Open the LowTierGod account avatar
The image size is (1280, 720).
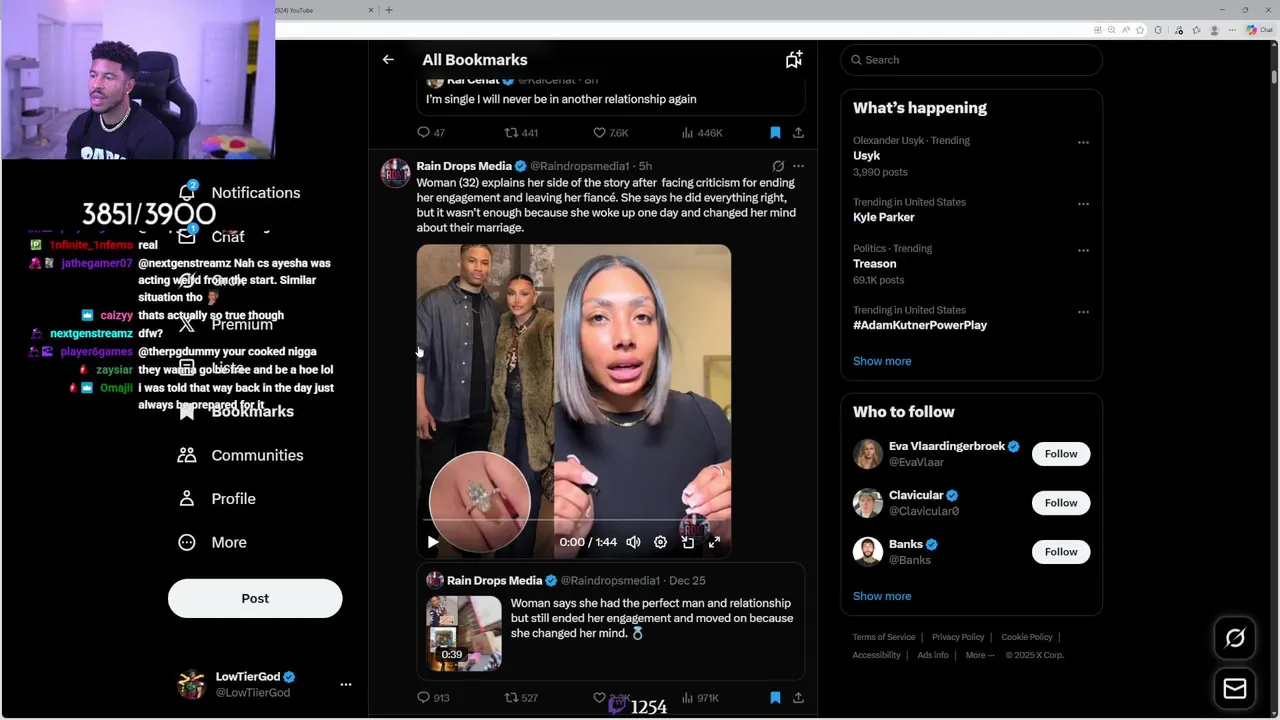click(x=191, y=685)
